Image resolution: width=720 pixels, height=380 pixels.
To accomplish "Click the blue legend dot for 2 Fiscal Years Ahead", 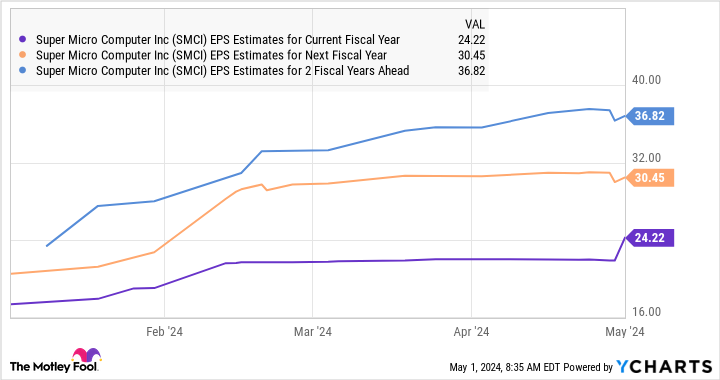I will [x=22, y=71].
